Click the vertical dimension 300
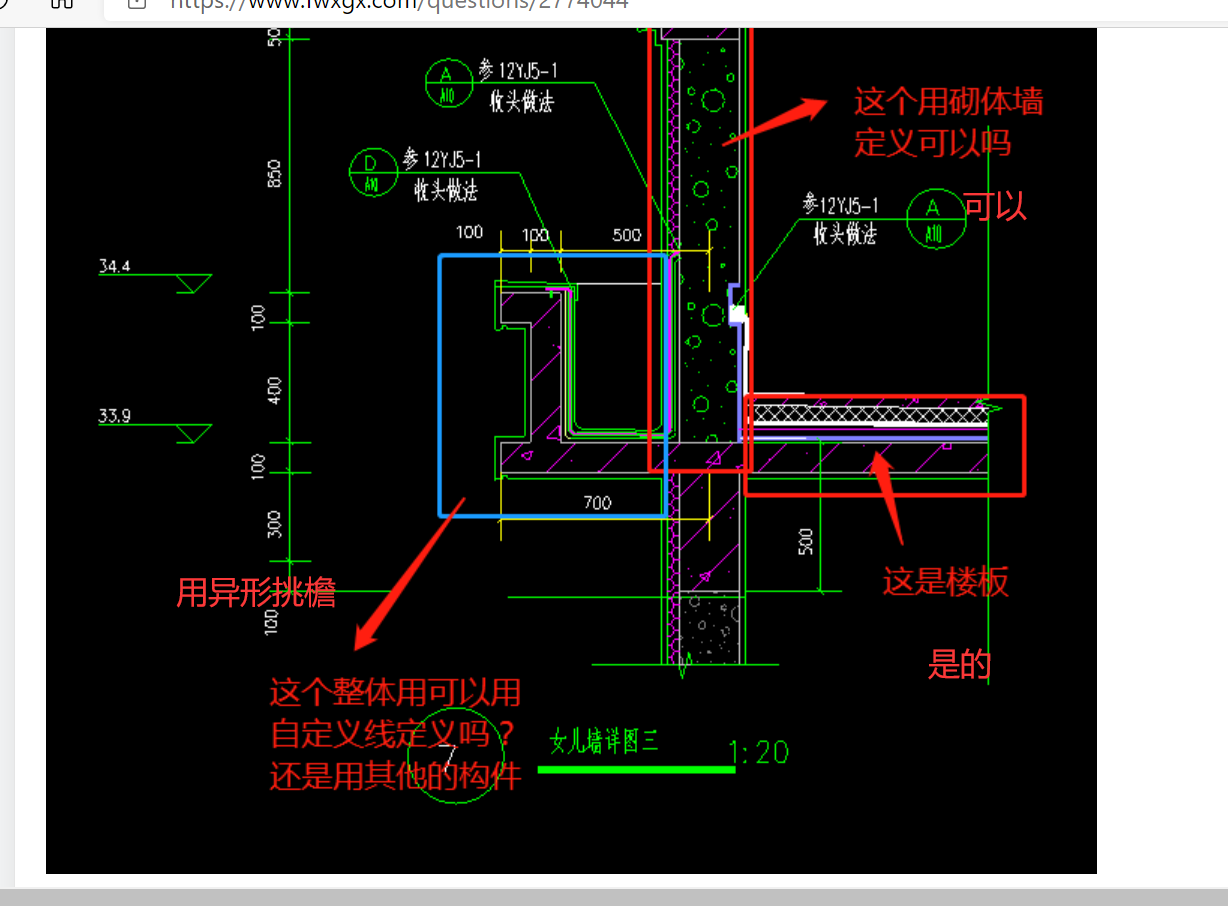 [275, 523]
